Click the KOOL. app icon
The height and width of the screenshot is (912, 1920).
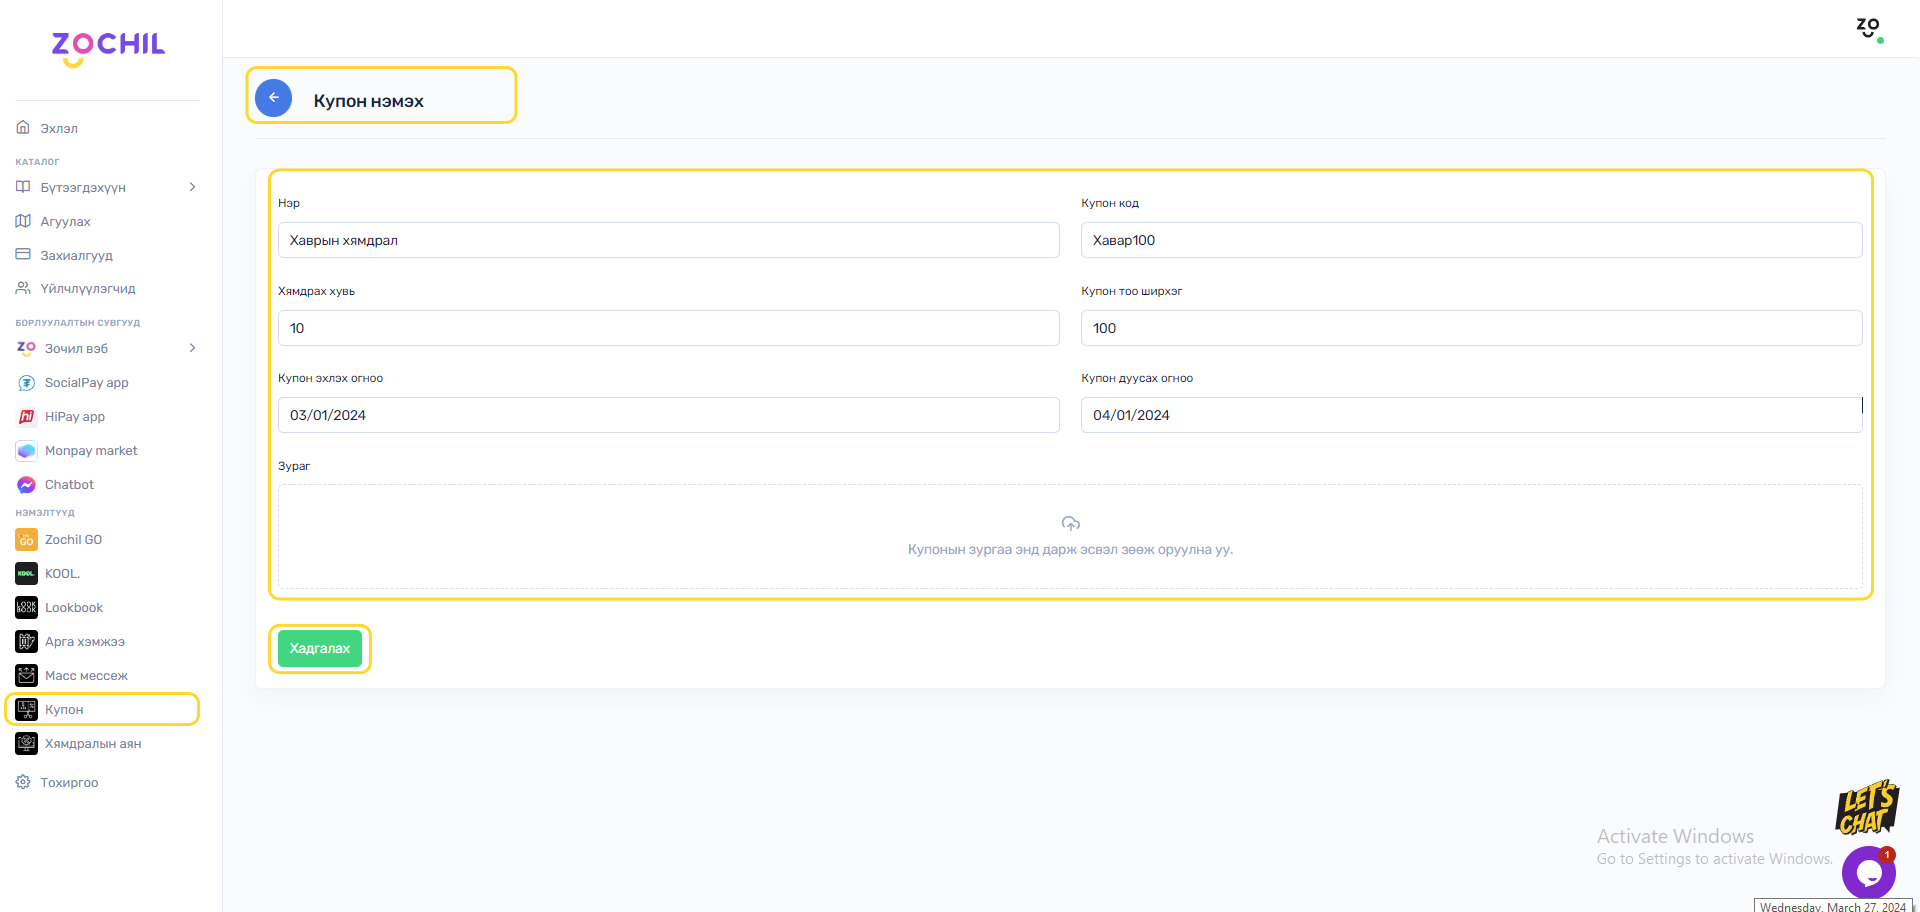tap(27, 574)
